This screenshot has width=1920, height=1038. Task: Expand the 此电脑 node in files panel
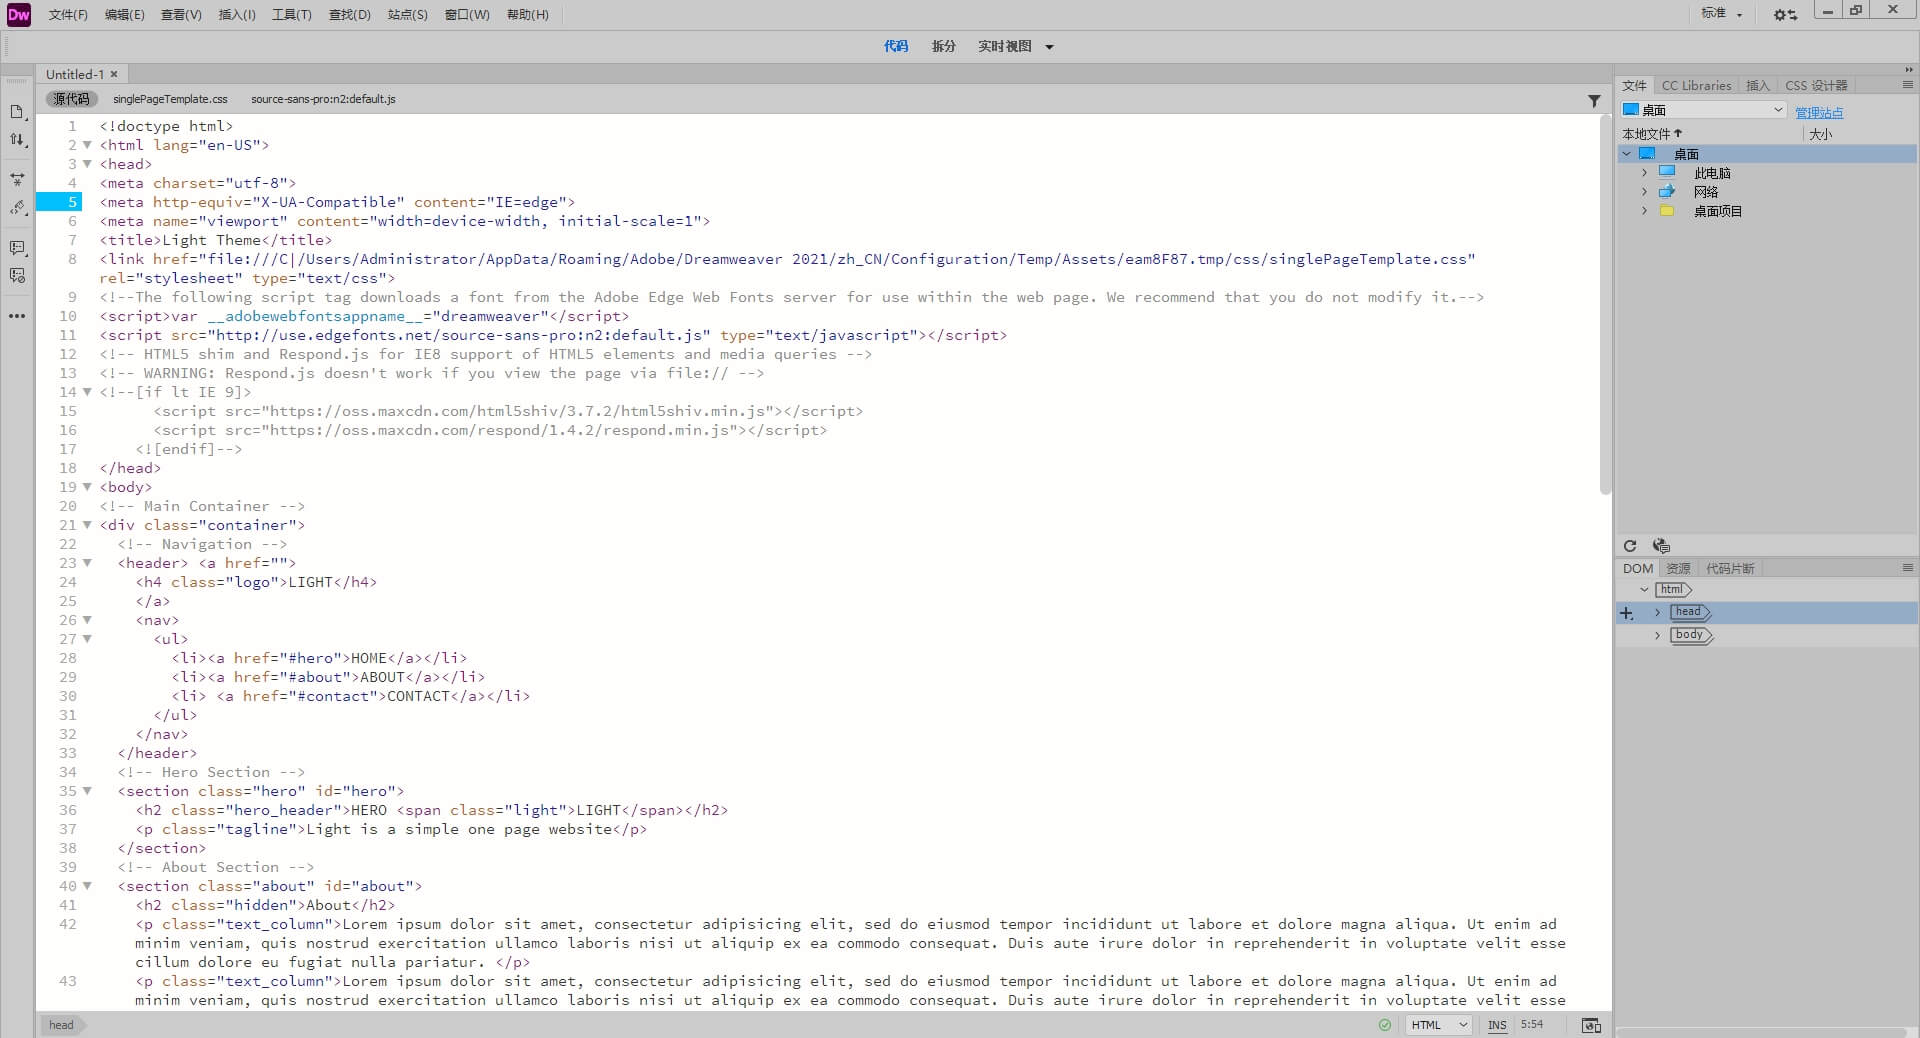coord(1645,172)
